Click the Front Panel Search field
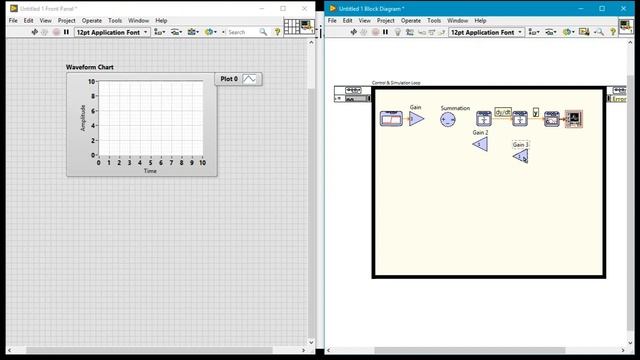 point(242,32)
